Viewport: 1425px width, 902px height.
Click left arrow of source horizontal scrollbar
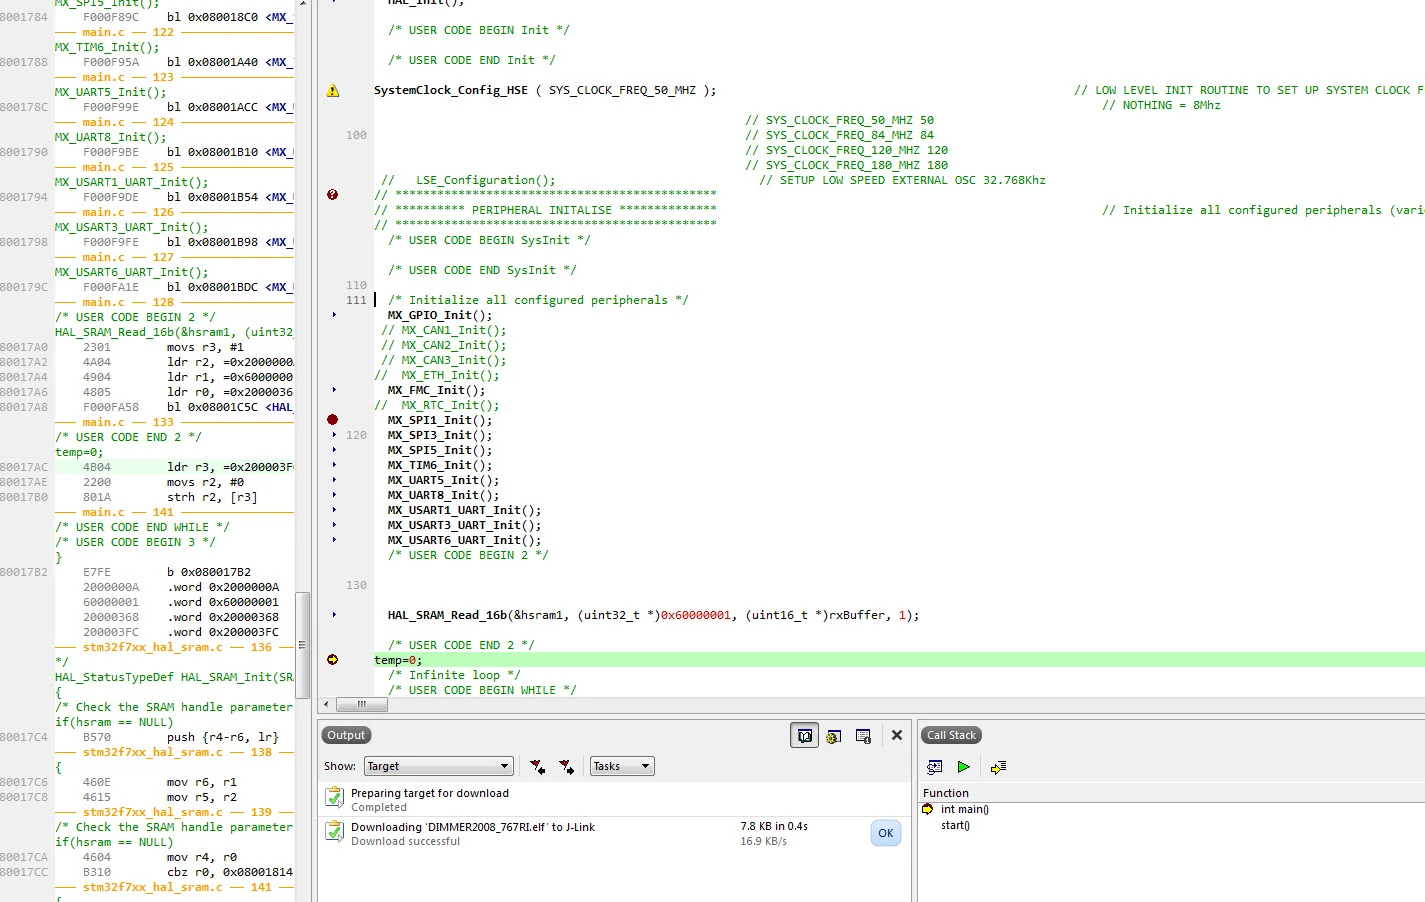coord(327,704)
